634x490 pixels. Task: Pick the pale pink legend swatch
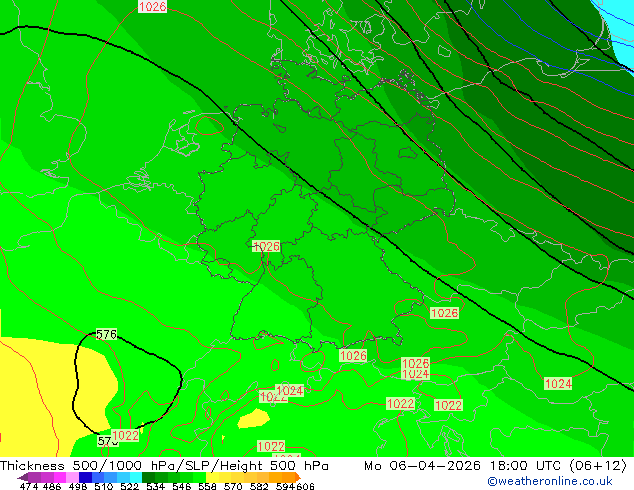pyautogui.click(x=72, y=477)
